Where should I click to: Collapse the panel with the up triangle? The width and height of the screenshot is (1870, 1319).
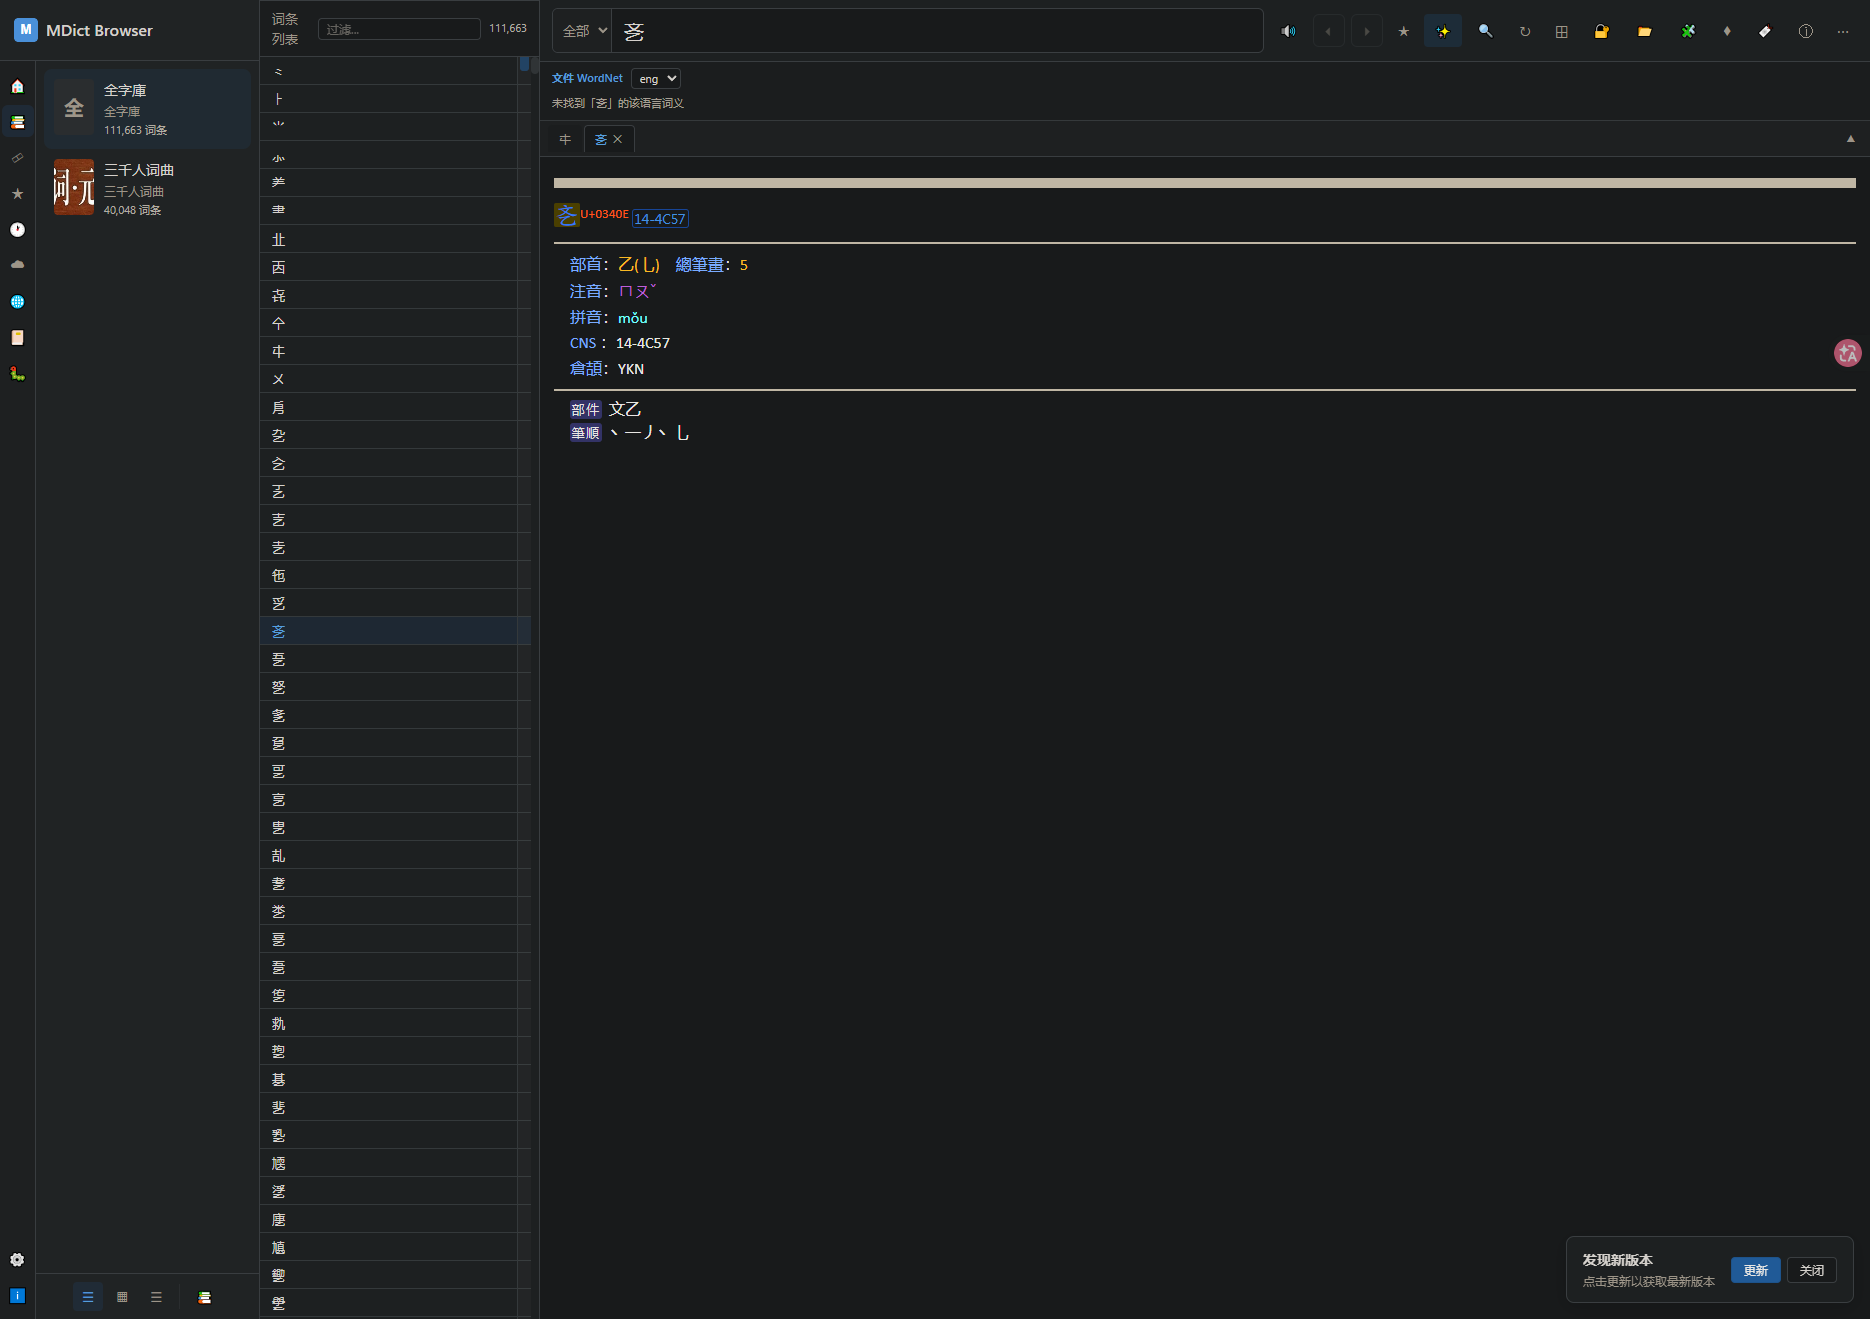click(1850, 139)
